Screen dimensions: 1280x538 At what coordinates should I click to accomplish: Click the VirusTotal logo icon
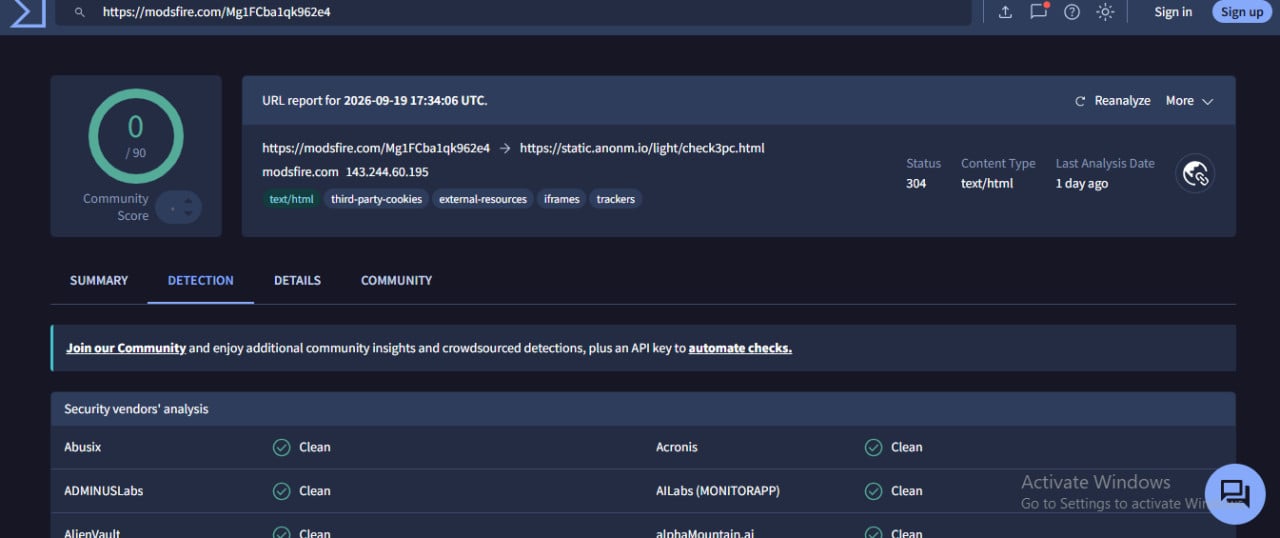point(29,12)
